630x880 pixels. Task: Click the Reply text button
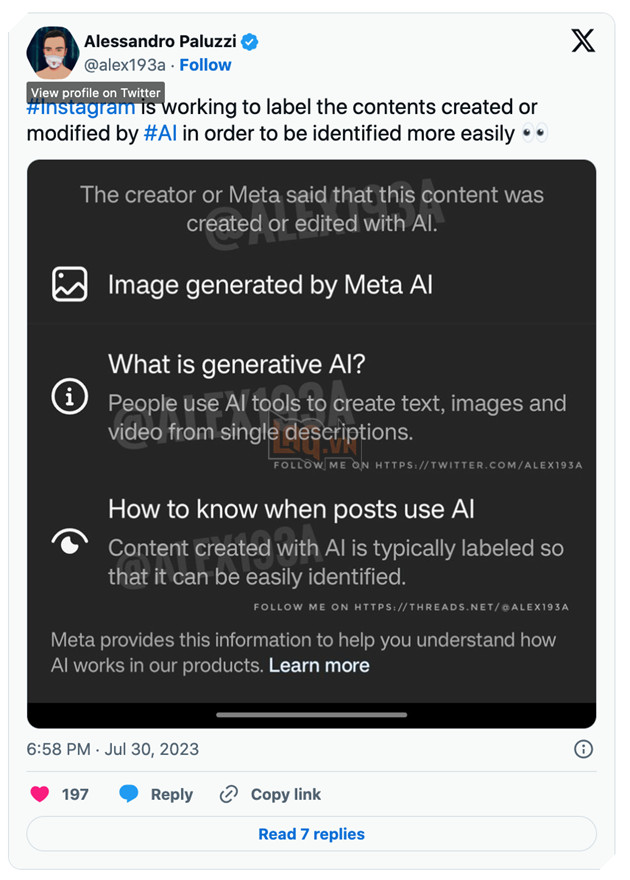171,794
